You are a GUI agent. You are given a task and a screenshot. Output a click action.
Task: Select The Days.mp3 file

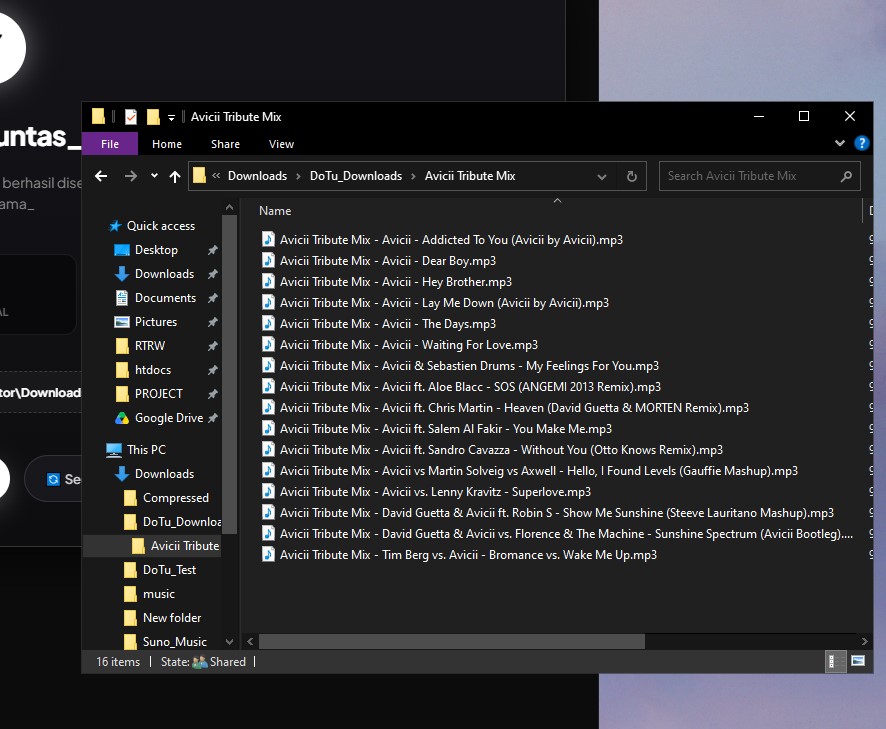pos(388,324)
